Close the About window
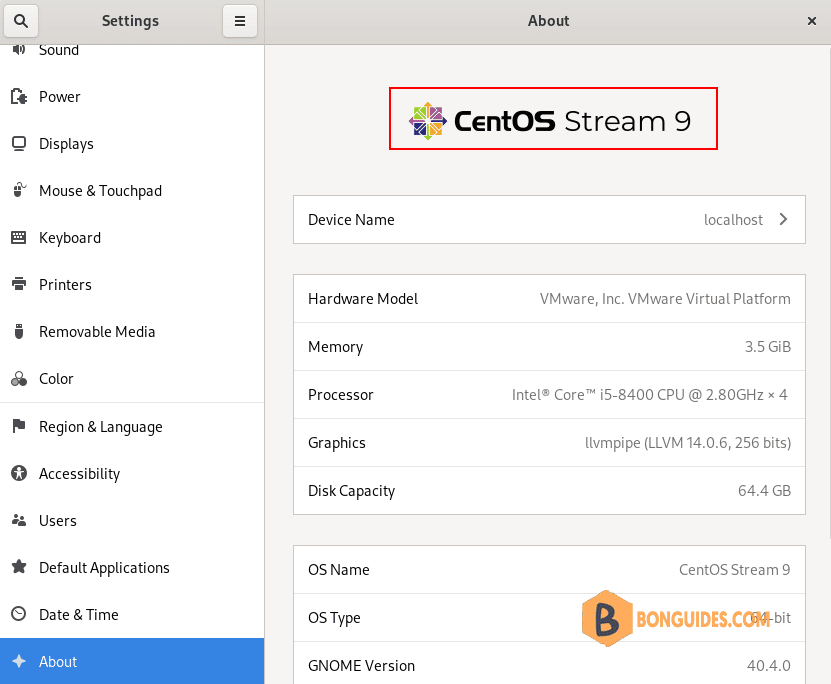The height and width of the screenshot is (684, 831). (811, 21)
